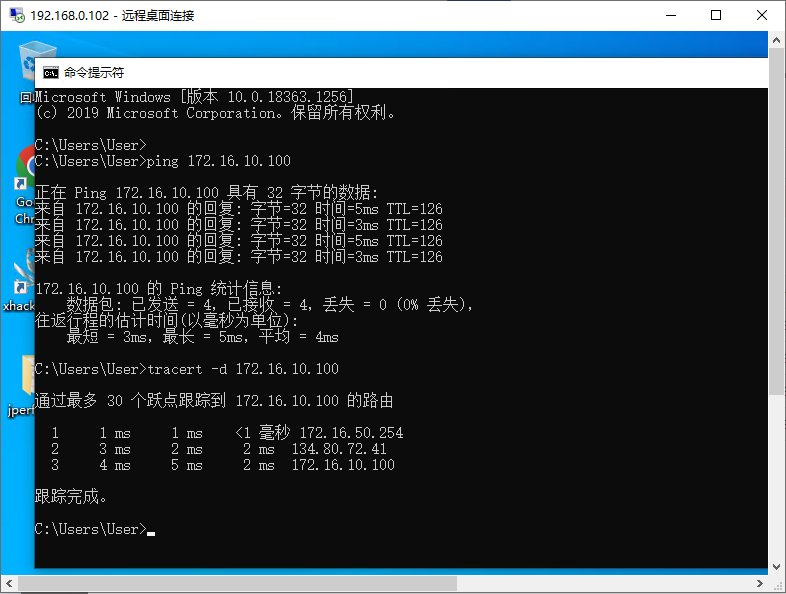Open the jperf folder on desktop

pos(23,386)
